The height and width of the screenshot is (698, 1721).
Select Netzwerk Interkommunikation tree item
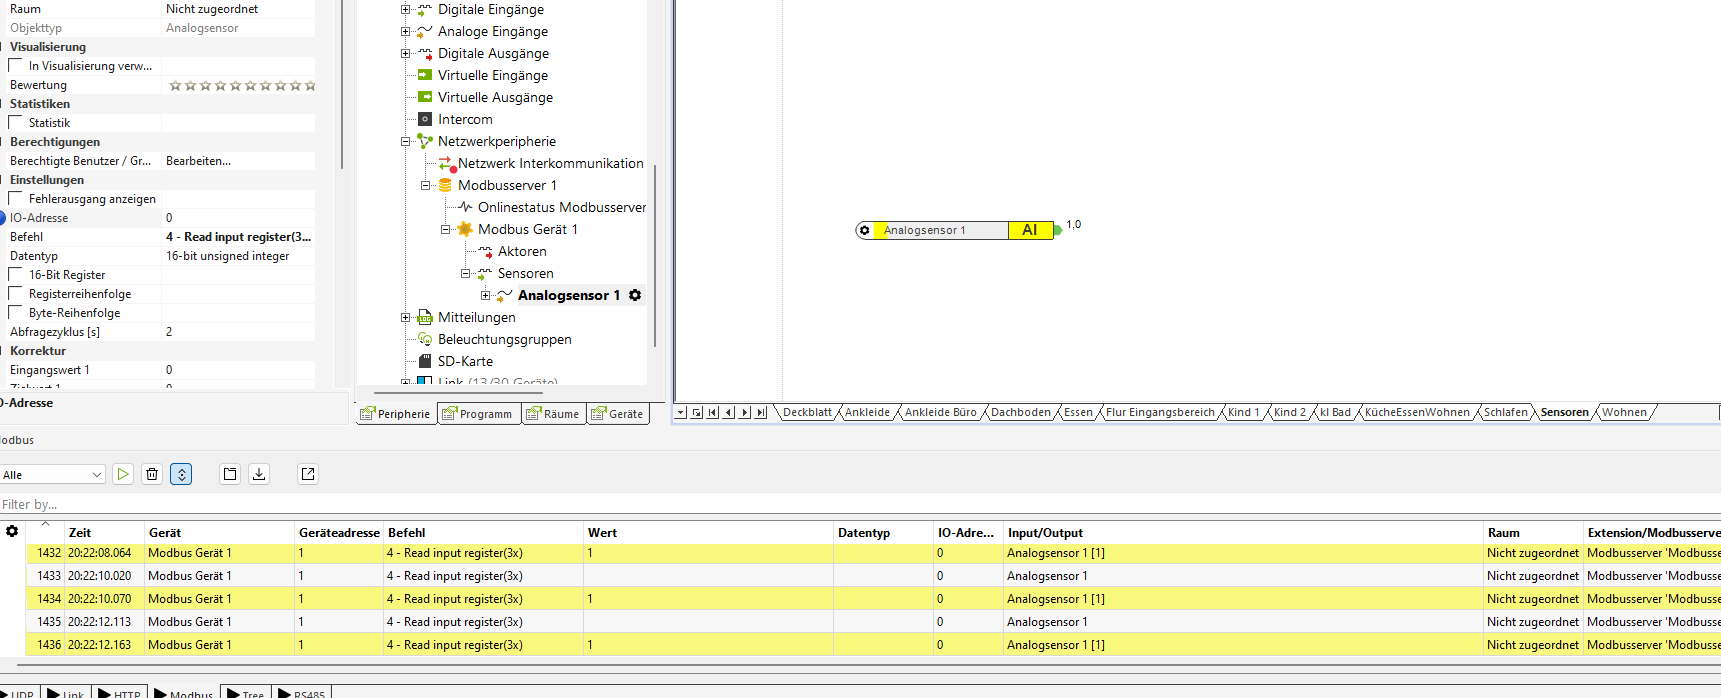551,163
